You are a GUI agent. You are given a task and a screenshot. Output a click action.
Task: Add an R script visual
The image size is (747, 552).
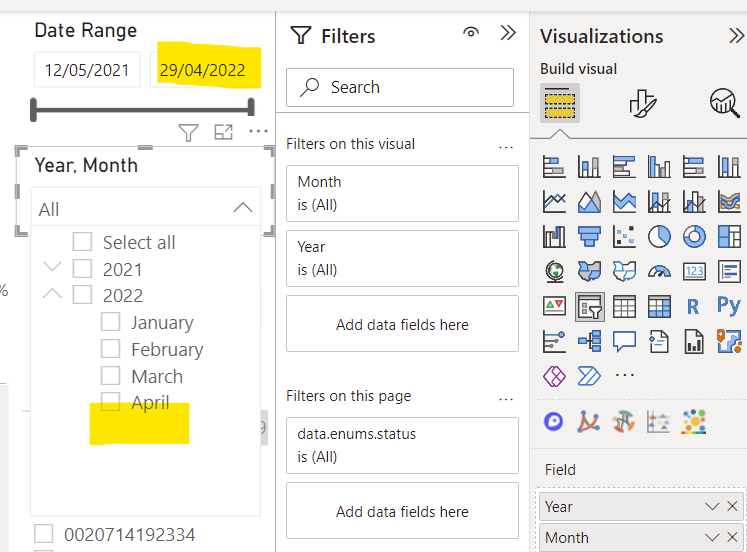point(693,306)
